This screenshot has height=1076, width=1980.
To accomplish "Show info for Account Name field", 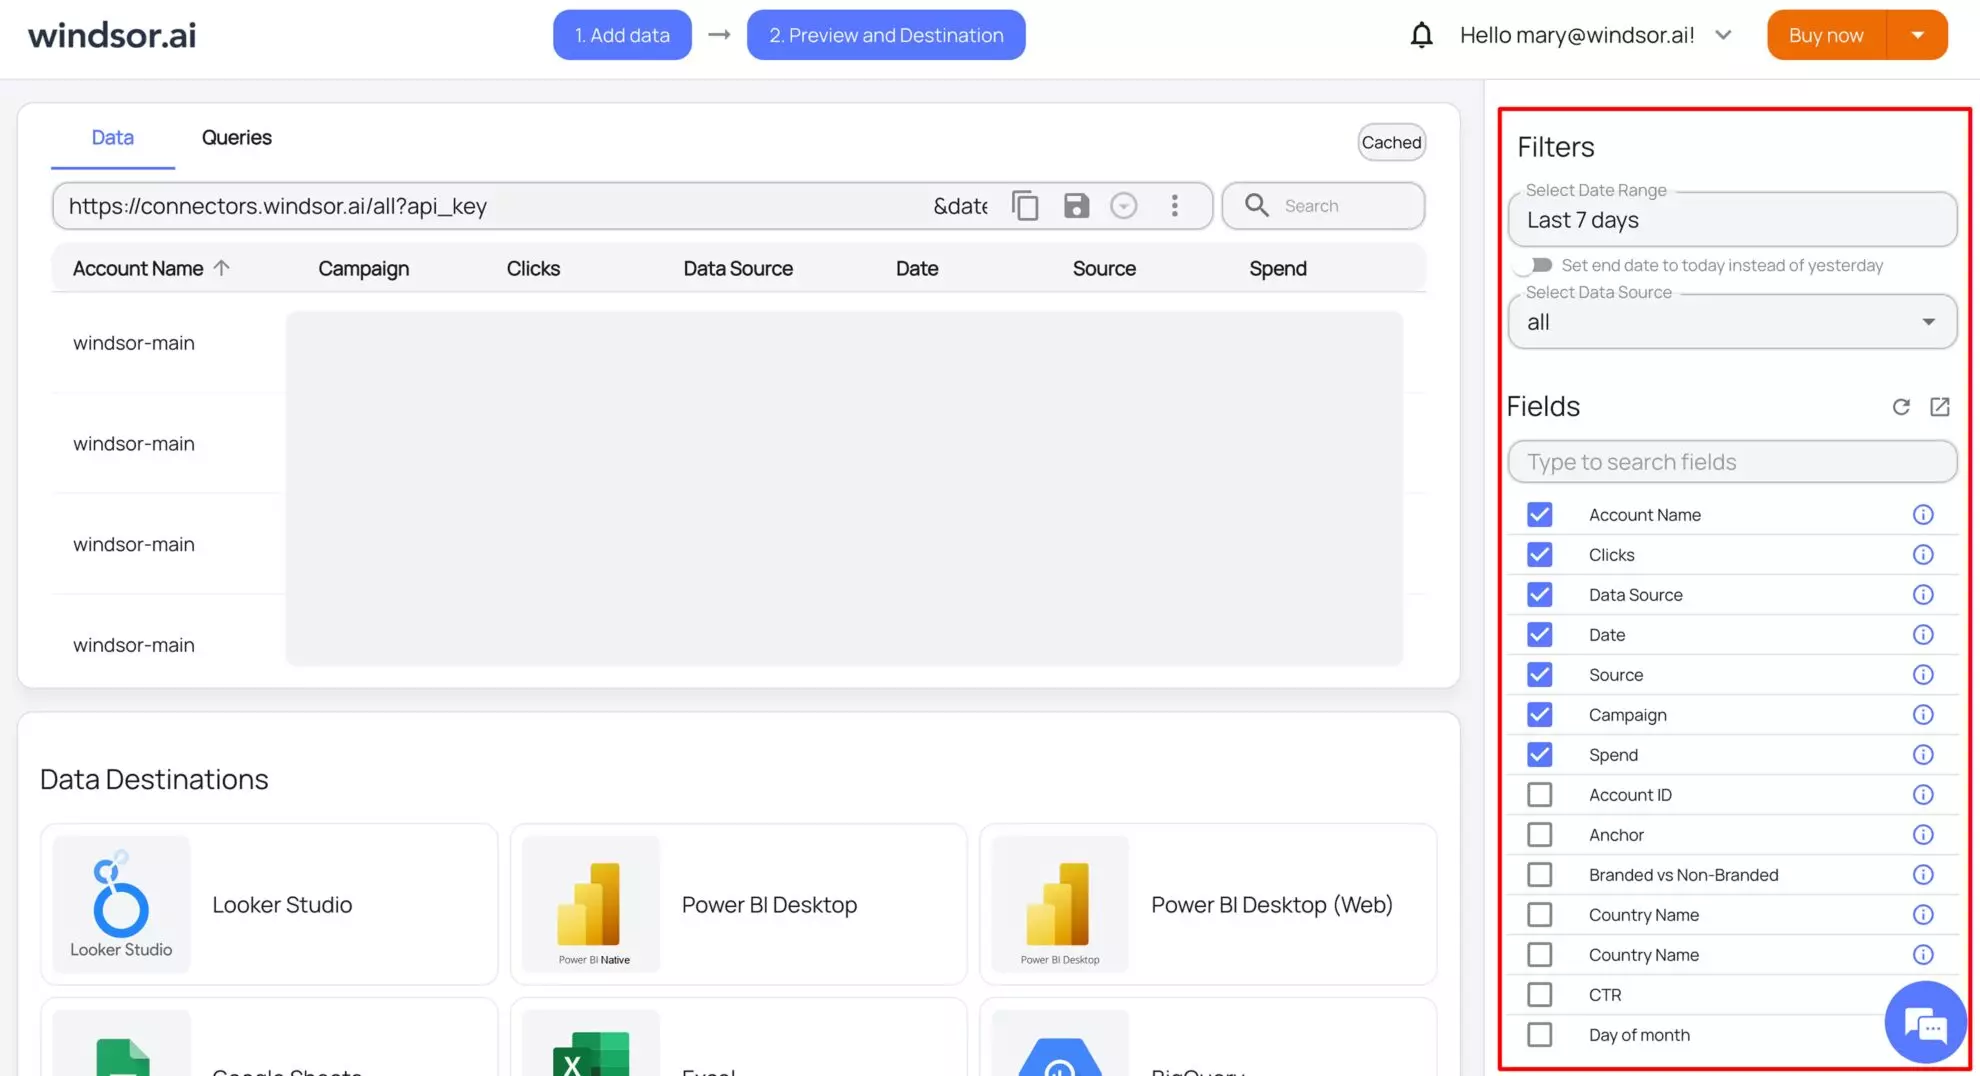I will pos(1923,515).
